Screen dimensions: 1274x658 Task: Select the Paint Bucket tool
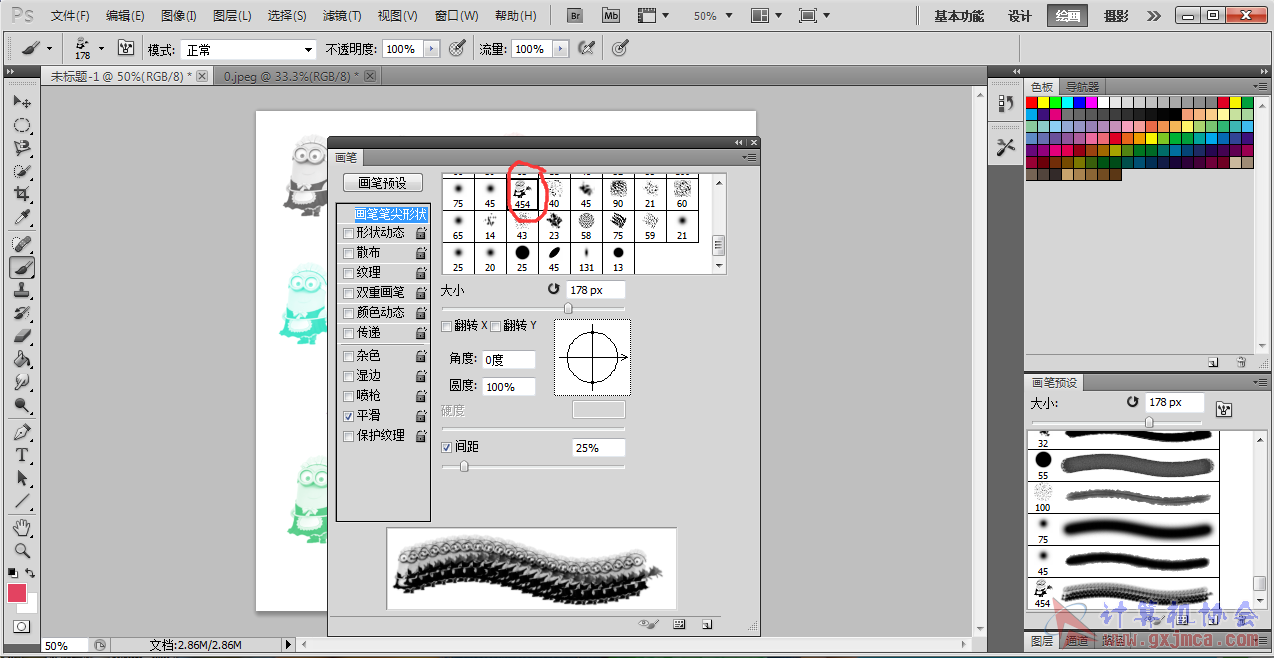(21, 359)
